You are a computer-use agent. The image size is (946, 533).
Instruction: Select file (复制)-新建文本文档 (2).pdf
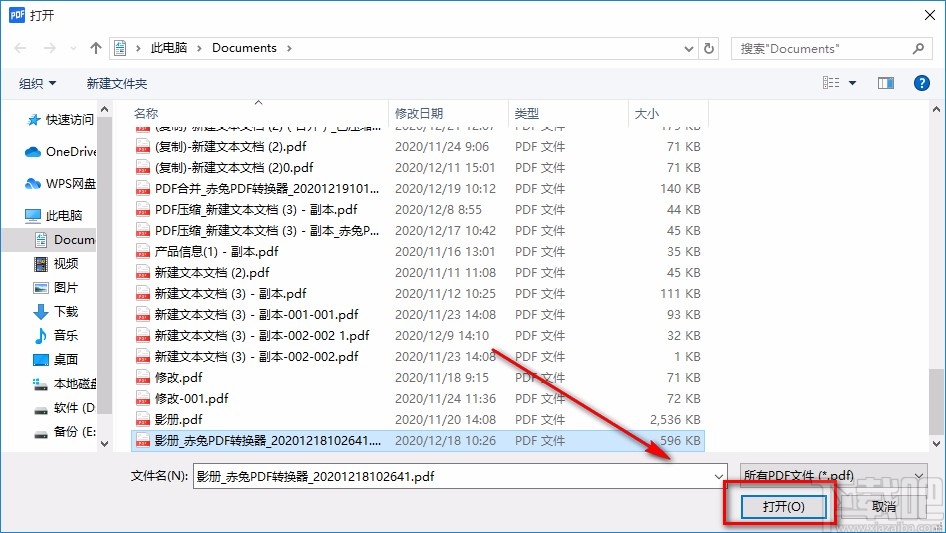pyautogui.click(x=417, y=146)
